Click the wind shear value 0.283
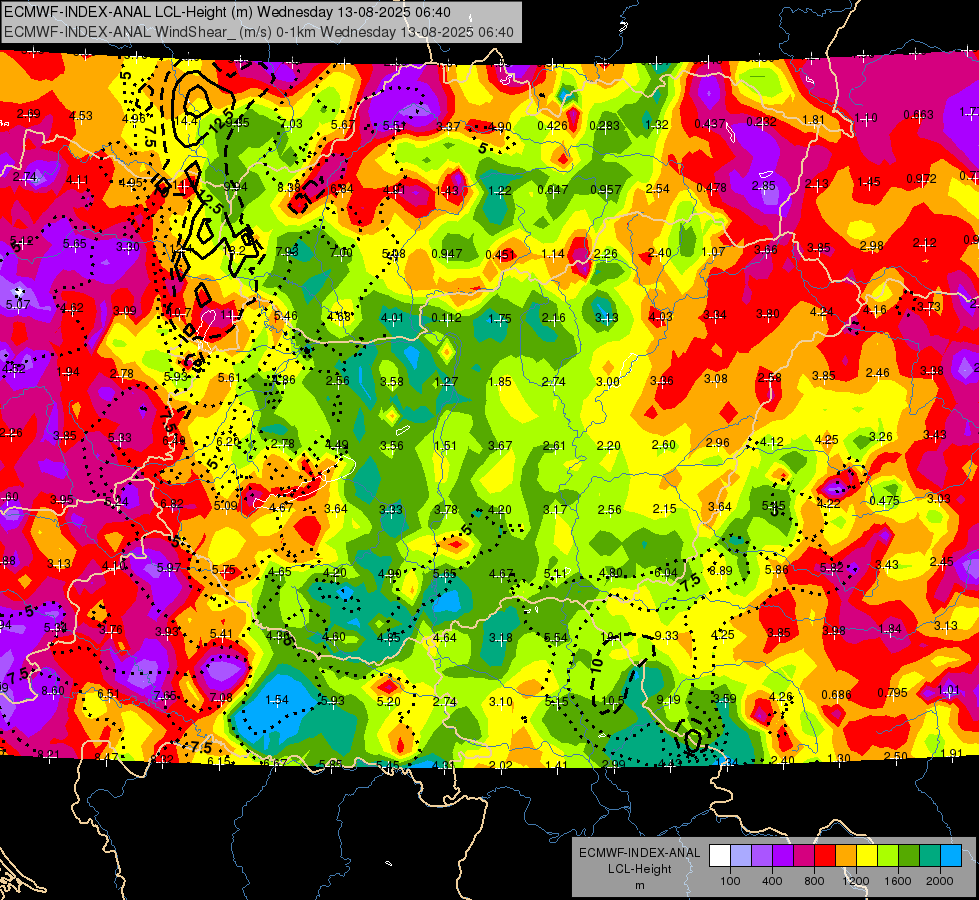The image size is (979, 900). tap(604, 126)
